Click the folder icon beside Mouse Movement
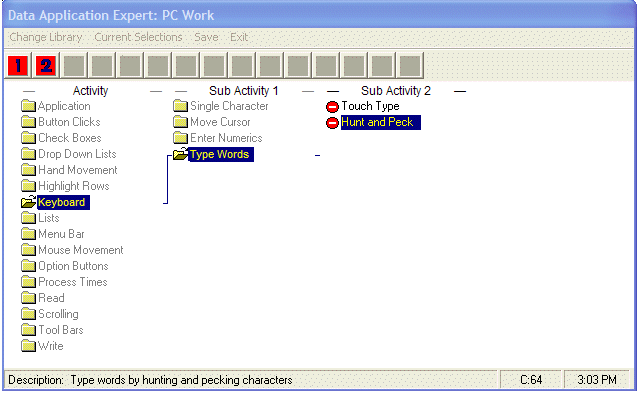637x393 pixels. 28,250
